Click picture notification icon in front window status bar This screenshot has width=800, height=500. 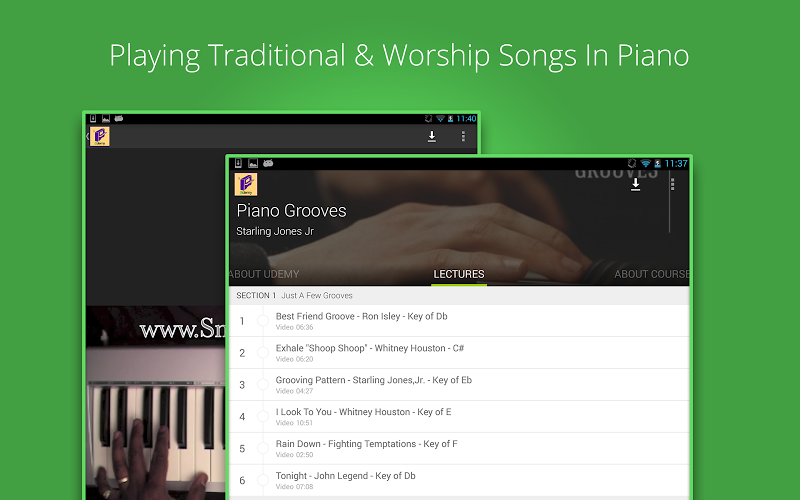(x=253, y=163)
